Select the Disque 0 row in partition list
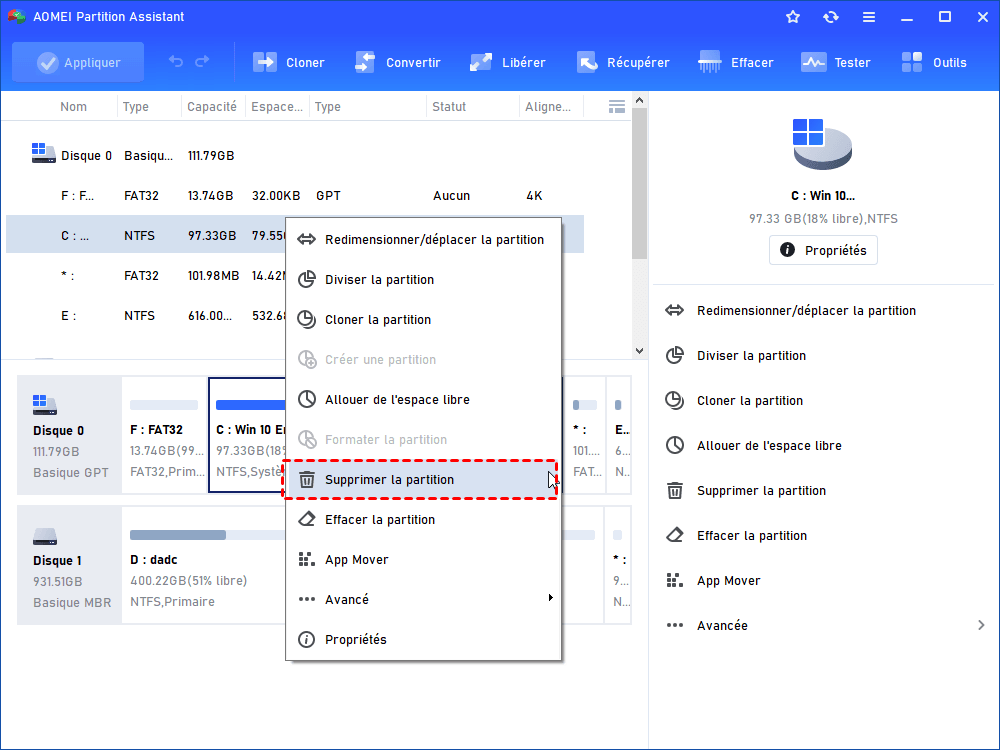Screen dimensions: 1000x750 click(295, 156)
